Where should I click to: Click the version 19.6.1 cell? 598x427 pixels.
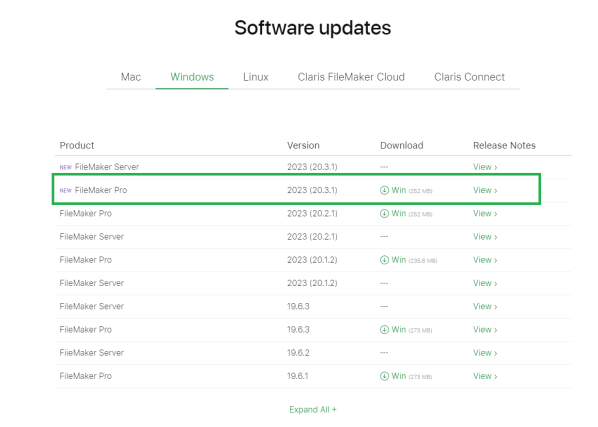click(x=298, y=376)
